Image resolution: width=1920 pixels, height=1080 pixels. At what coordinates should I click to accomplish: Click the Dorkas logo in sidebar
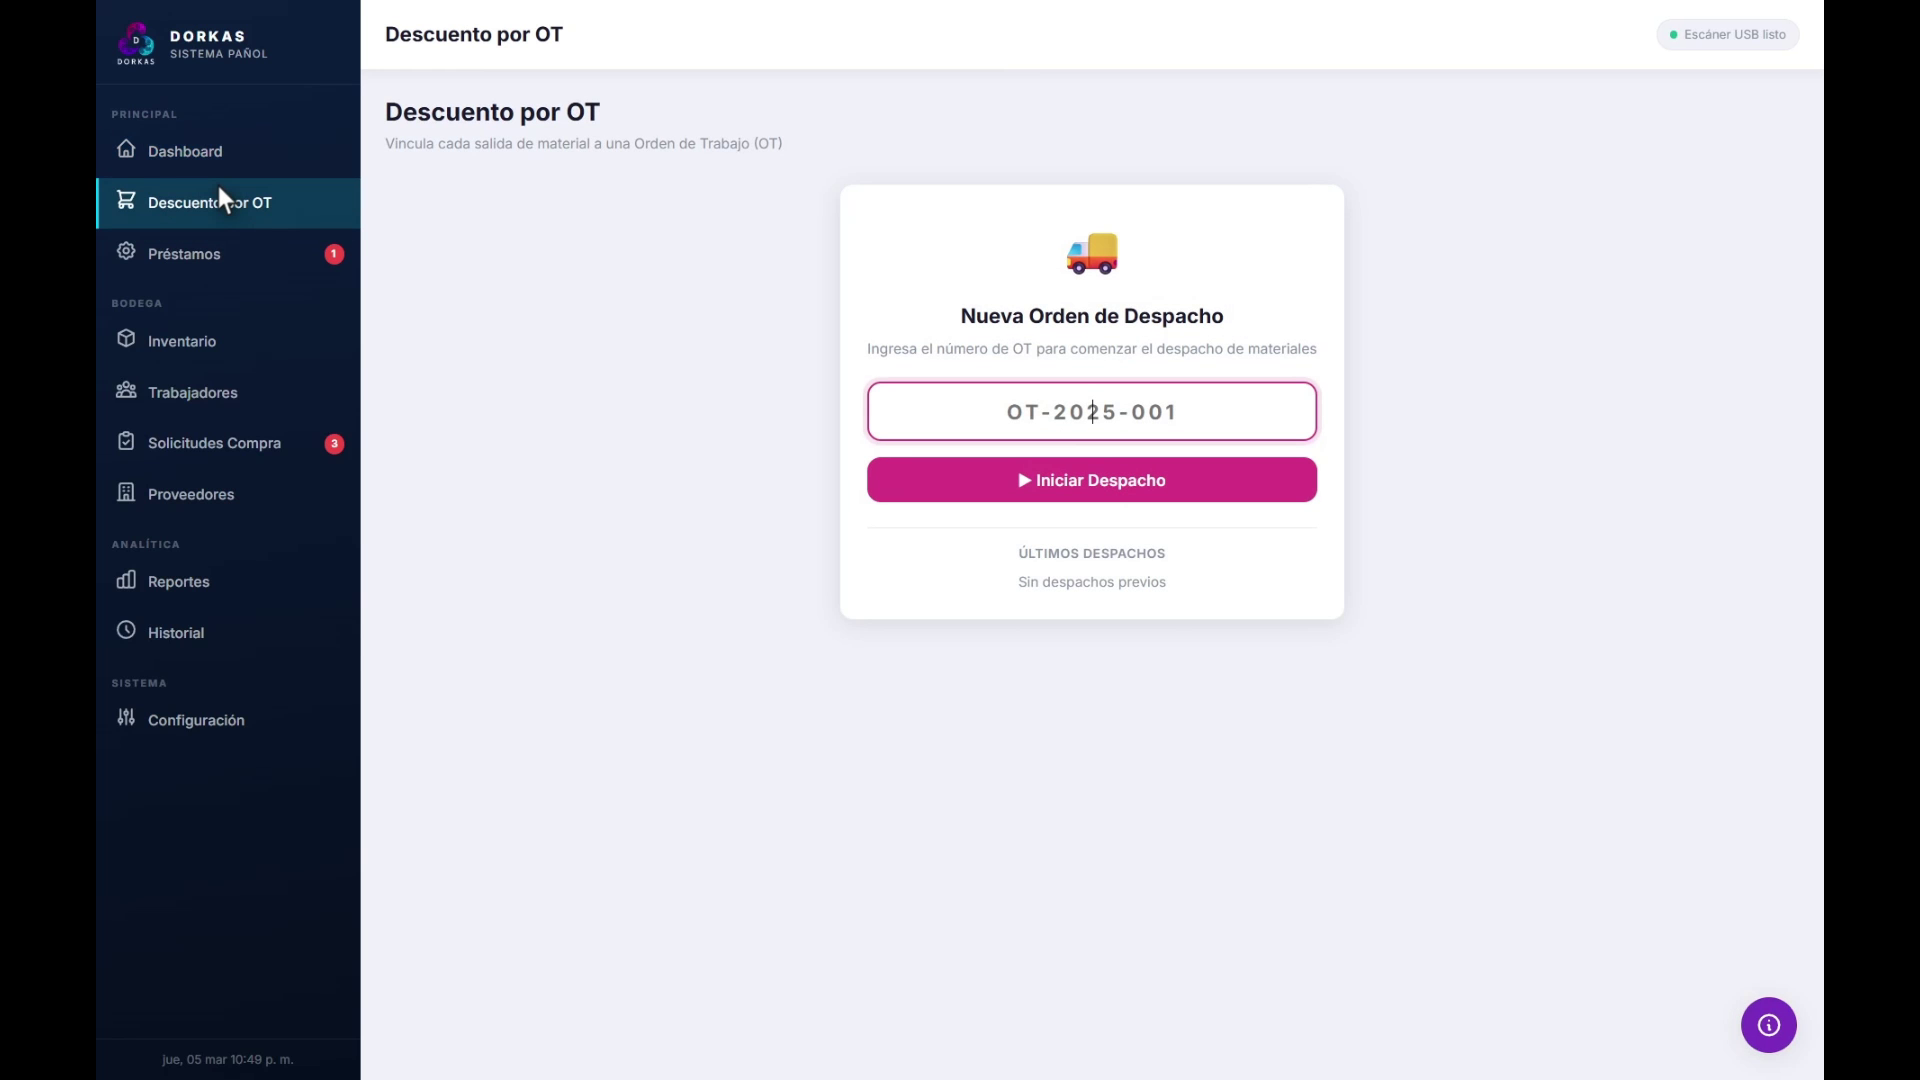coord(137,43)
